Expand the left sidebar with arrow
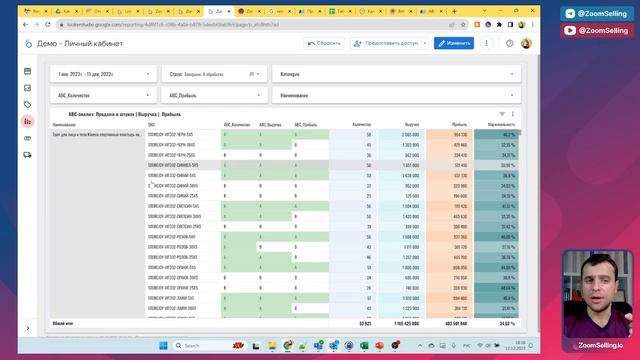Viewport: 640px width, 360px height. [28, 328]
